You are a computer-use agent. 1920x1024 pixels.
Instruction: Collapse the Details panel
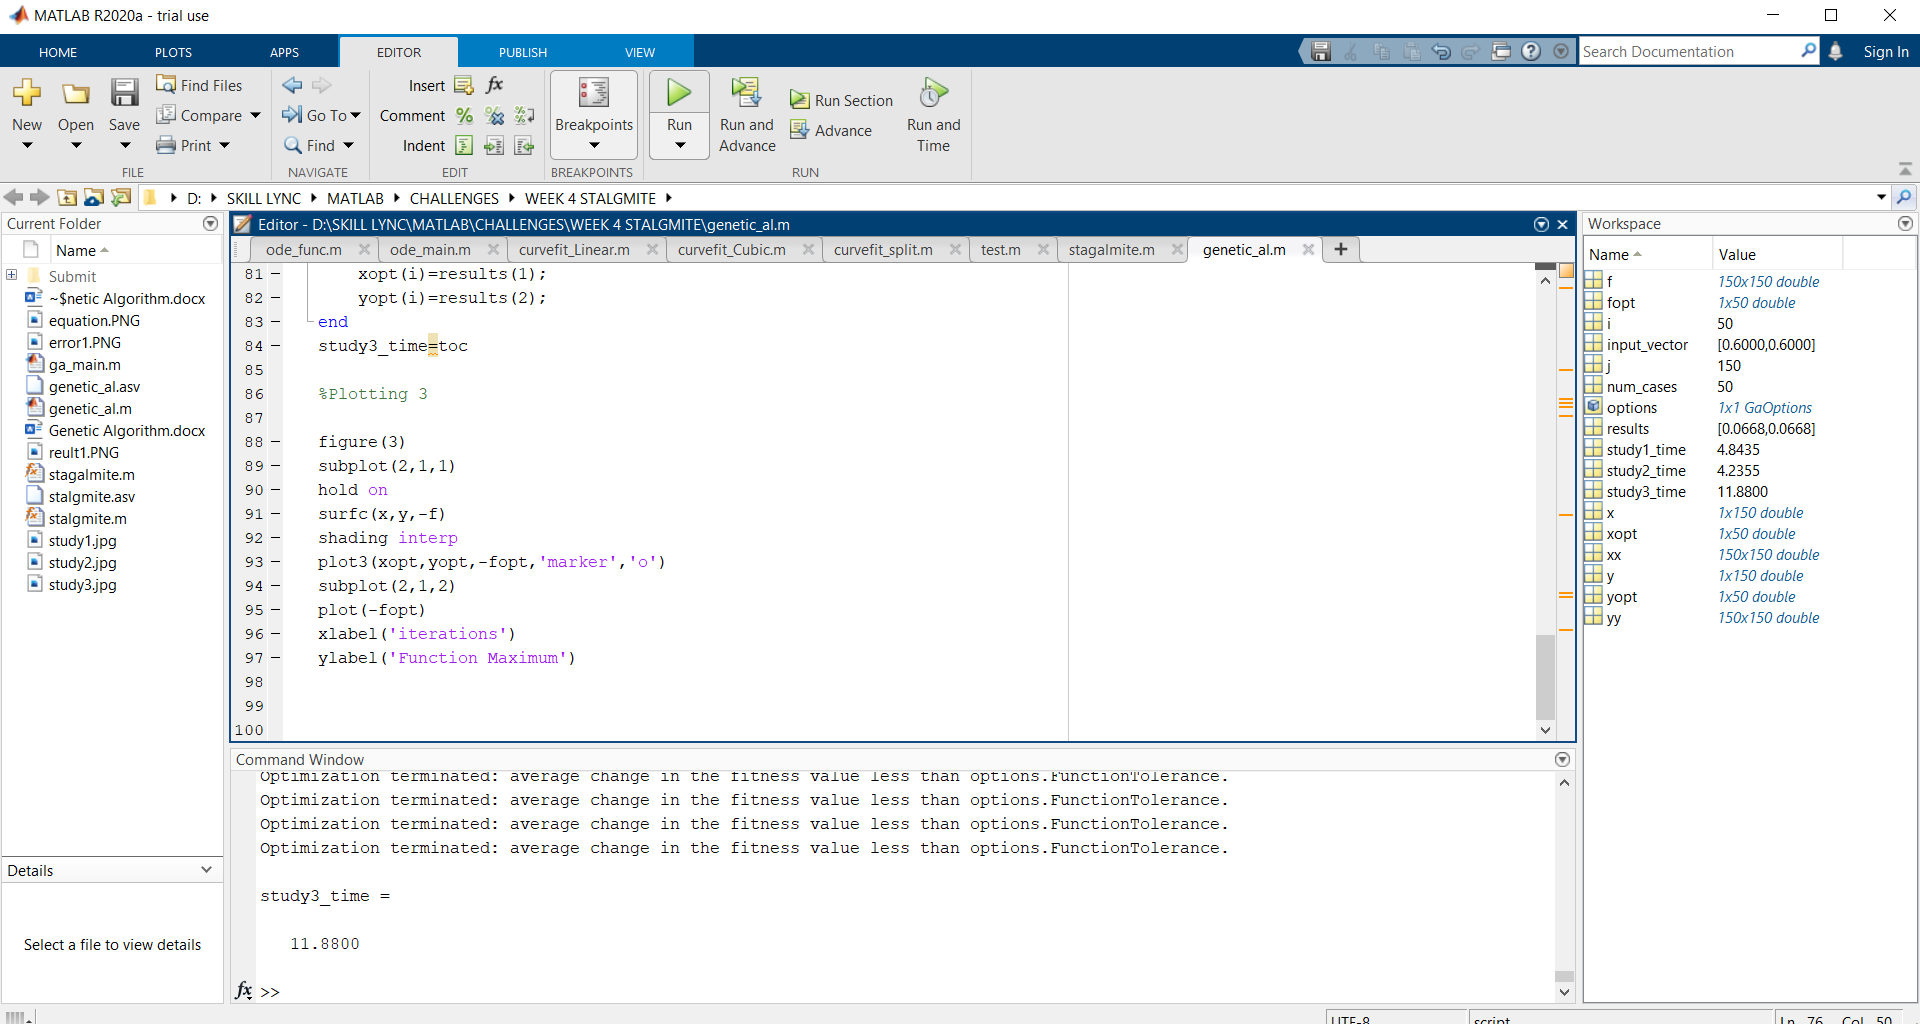[207, 869]
